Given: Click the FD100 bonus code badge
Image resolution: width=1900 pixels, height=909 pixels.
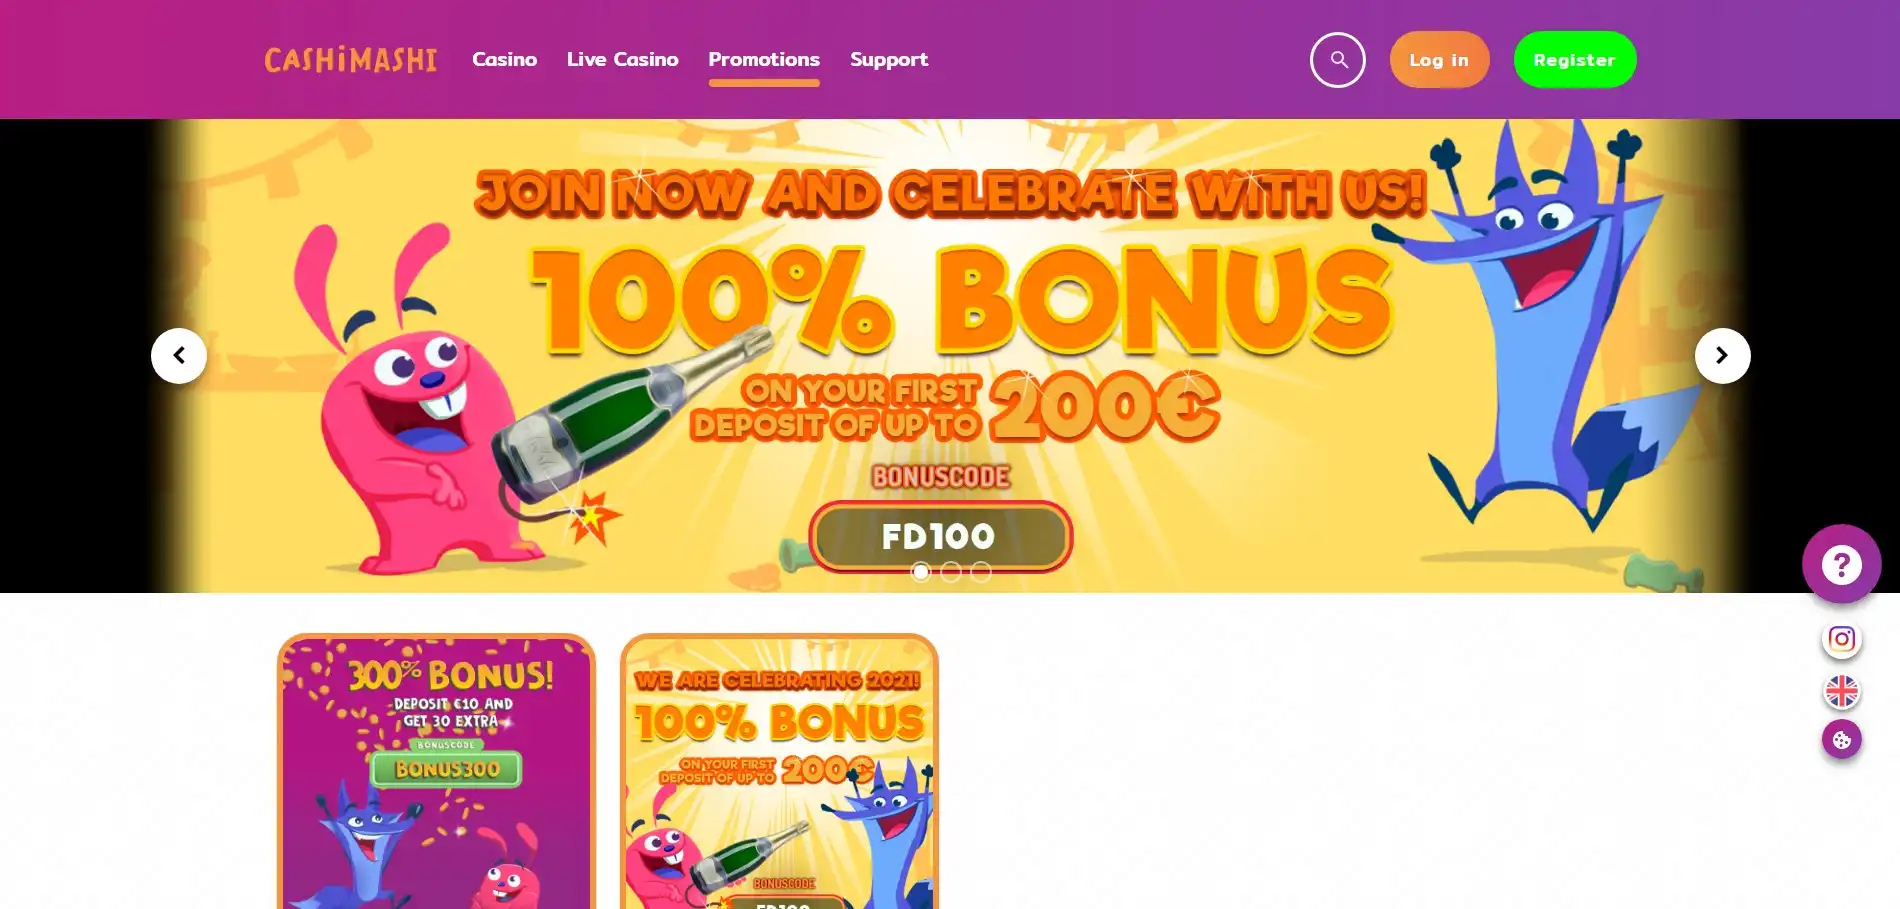Looking at the screenshot, I should click(940, 537).
